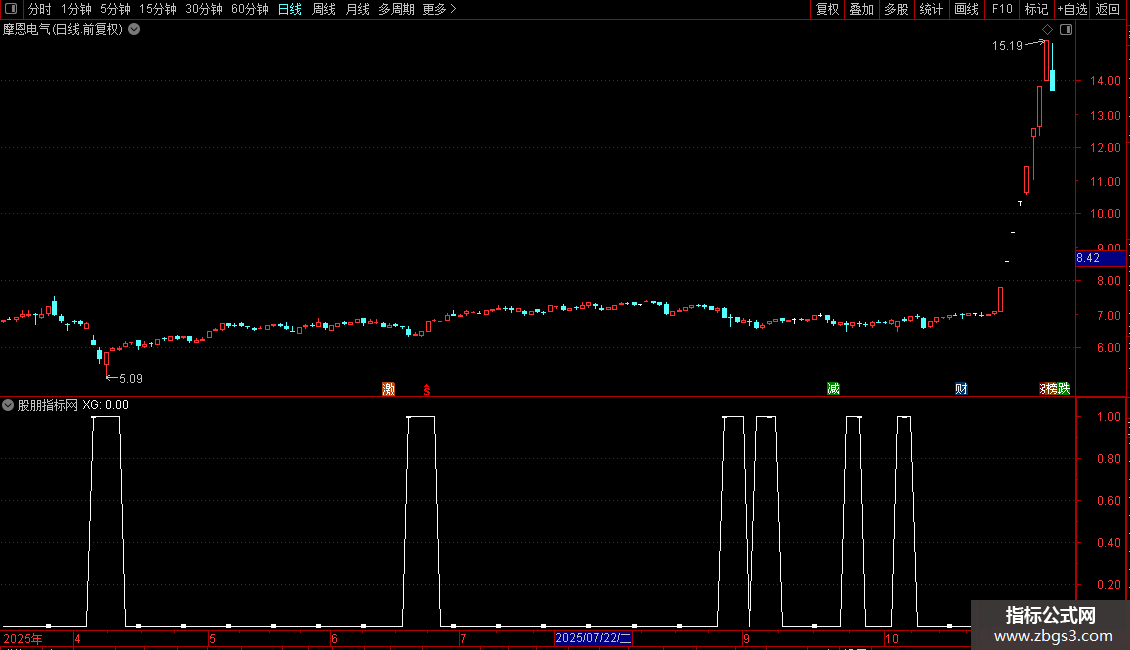The width and height of the screenshot is (1130, 650).
Task: Click 返回 to go back
Action: coord(1108,9)
